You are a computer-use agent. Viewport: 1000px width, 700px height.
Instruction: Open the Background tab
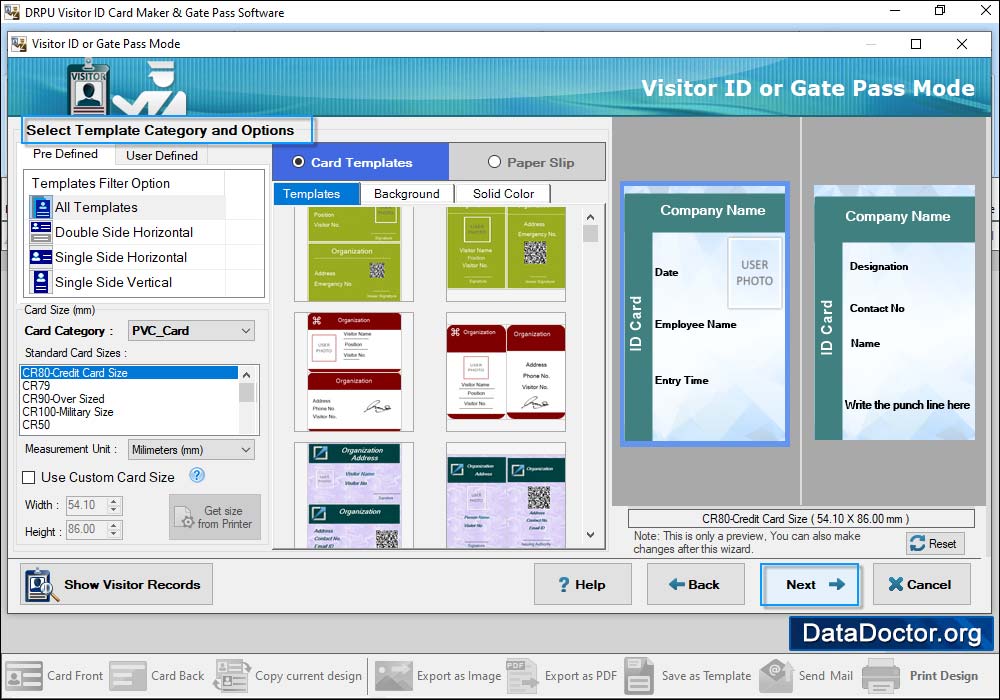(x=407, y=194)
